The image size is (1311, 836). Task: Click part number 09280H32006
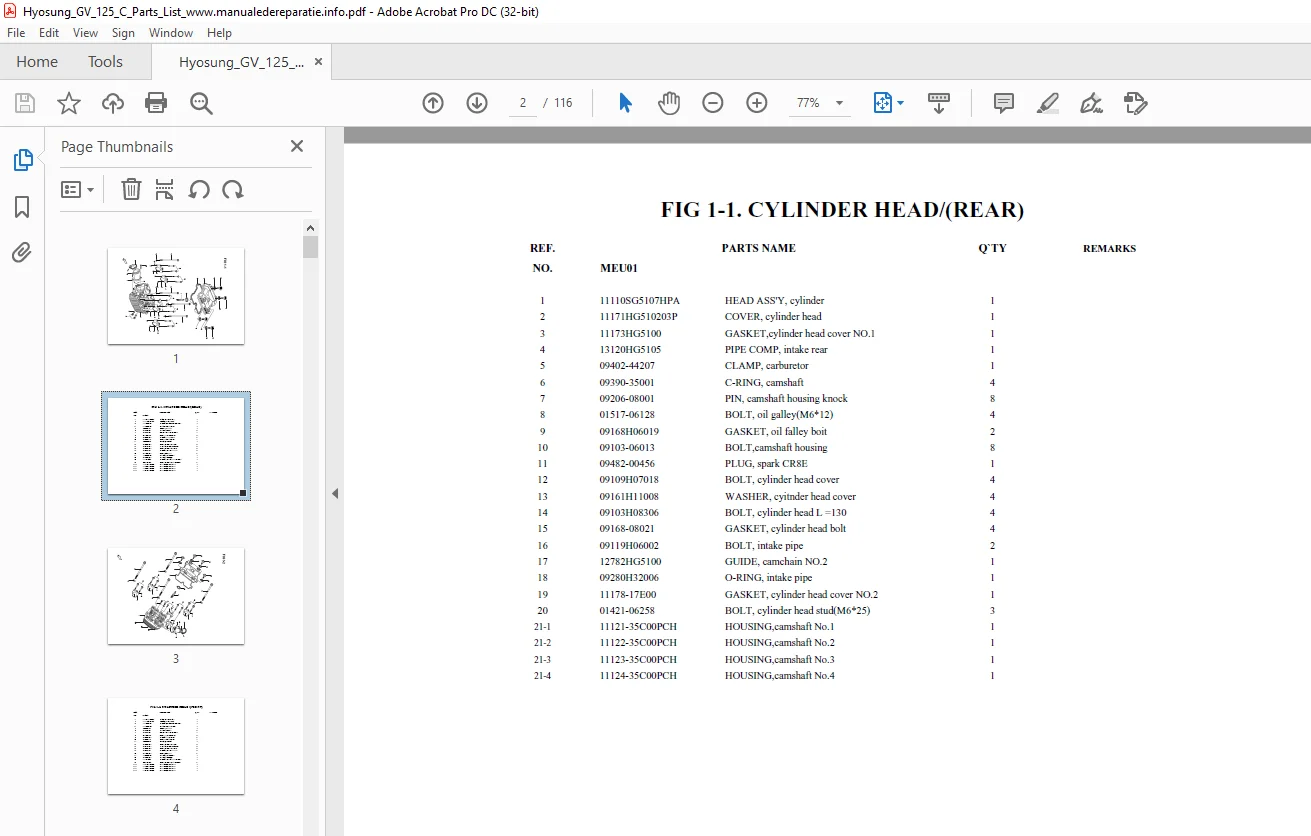pos(629,577)
